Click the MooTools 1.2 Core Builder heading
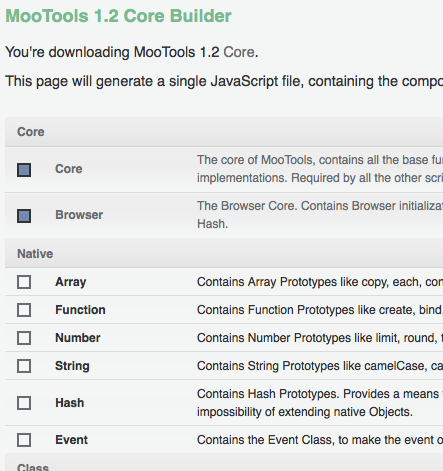The image size is (443, 471). (118, 16)
